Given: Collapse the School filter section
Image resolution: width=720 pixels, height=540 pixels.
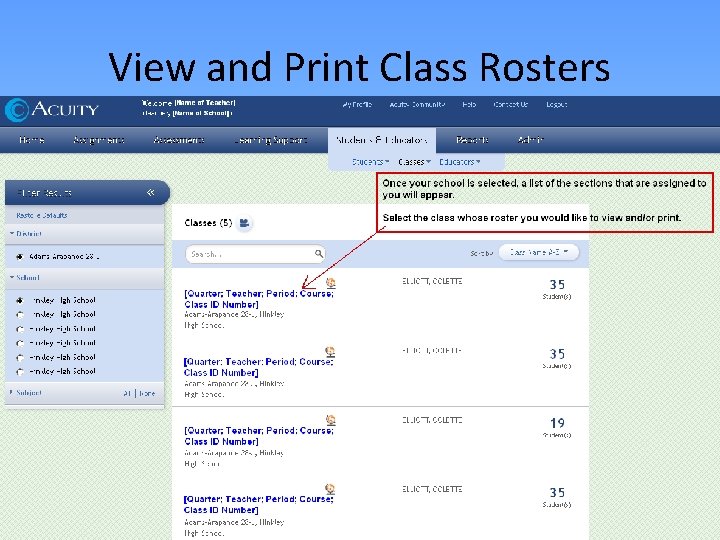Looking at the screenshot, I should [x=25, y=278].
